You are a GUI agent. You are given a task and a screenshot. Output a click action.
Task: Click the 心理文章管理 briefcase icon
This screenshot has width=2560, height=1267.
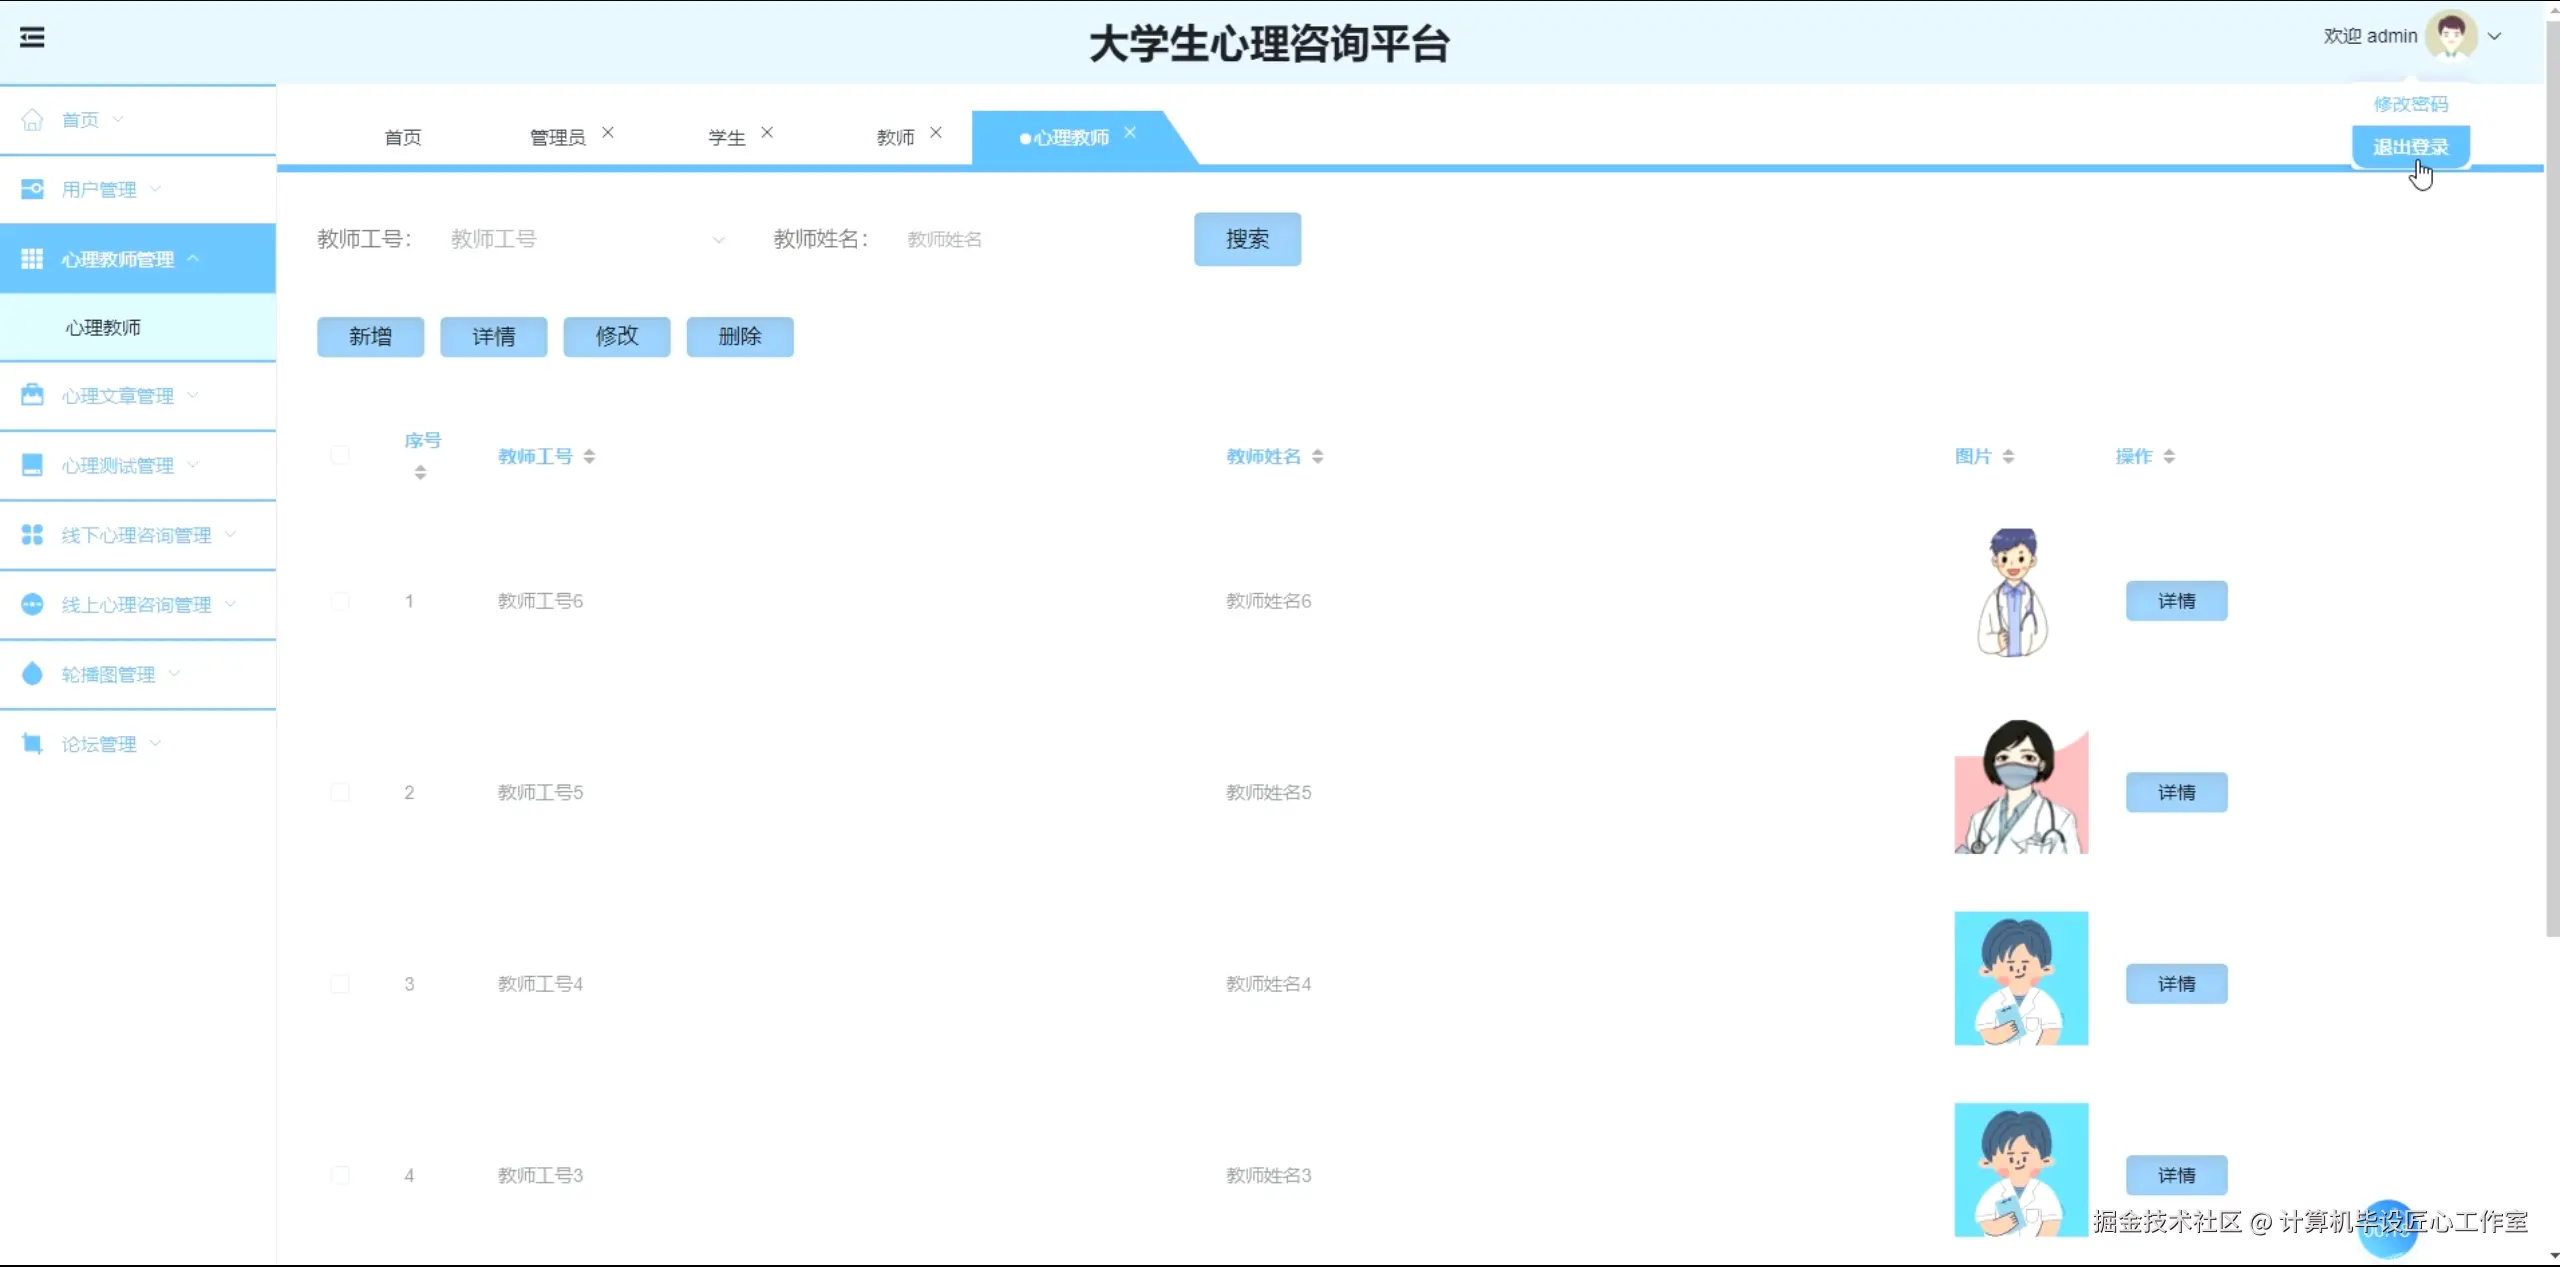(x=32, y=395)
